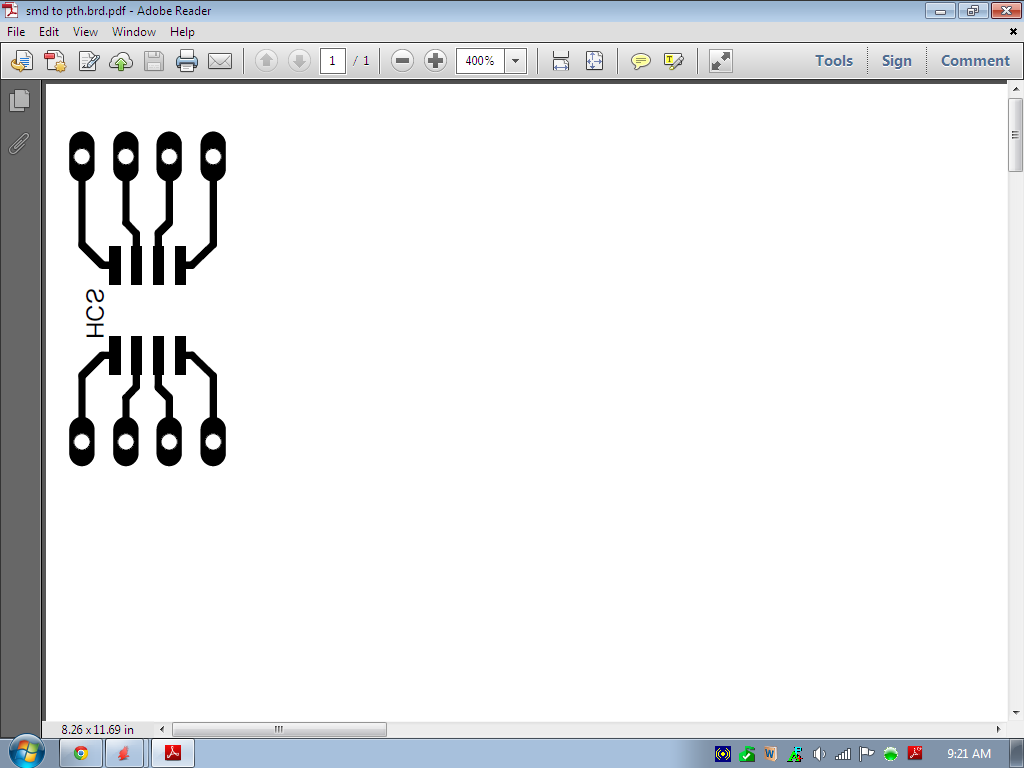Restore down the Adobe Reader window
The image size is (1024, 768).
(x=973, y=10)
